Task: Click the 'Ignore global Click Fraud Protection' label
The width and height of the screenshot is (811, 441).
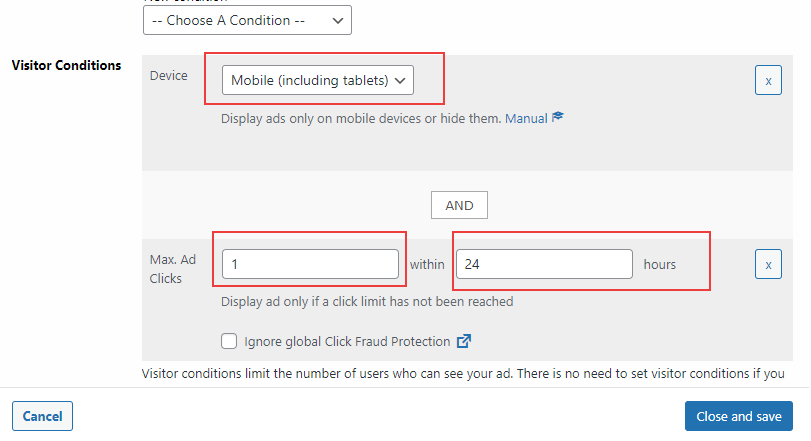Action: pyautogui.click(x=347, y=342)
